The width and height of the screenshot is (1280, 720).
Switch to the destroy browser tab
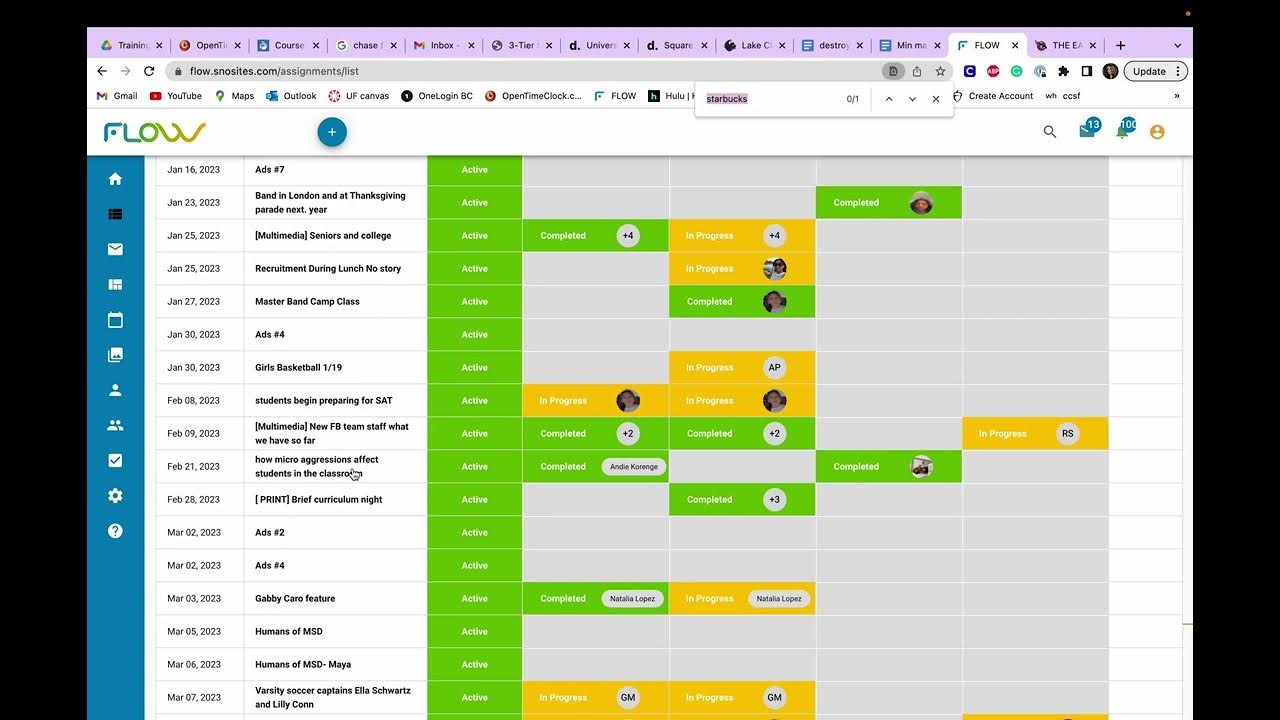[x=830, y=45]
